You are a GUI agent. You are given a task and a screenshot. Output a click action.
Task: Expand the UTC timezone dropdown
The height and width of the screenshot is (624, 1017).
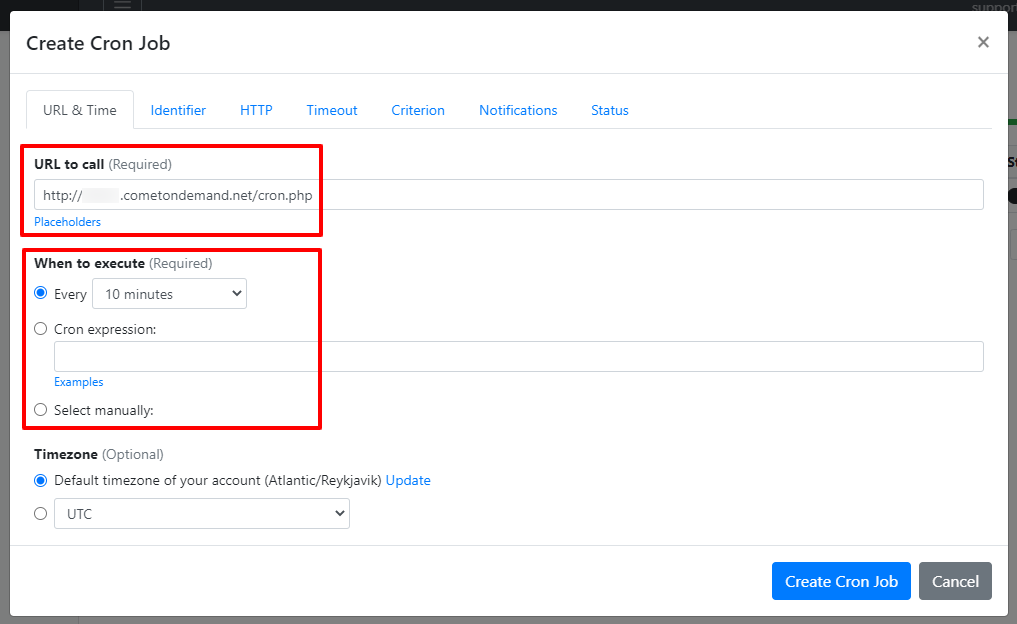point(201,514)
